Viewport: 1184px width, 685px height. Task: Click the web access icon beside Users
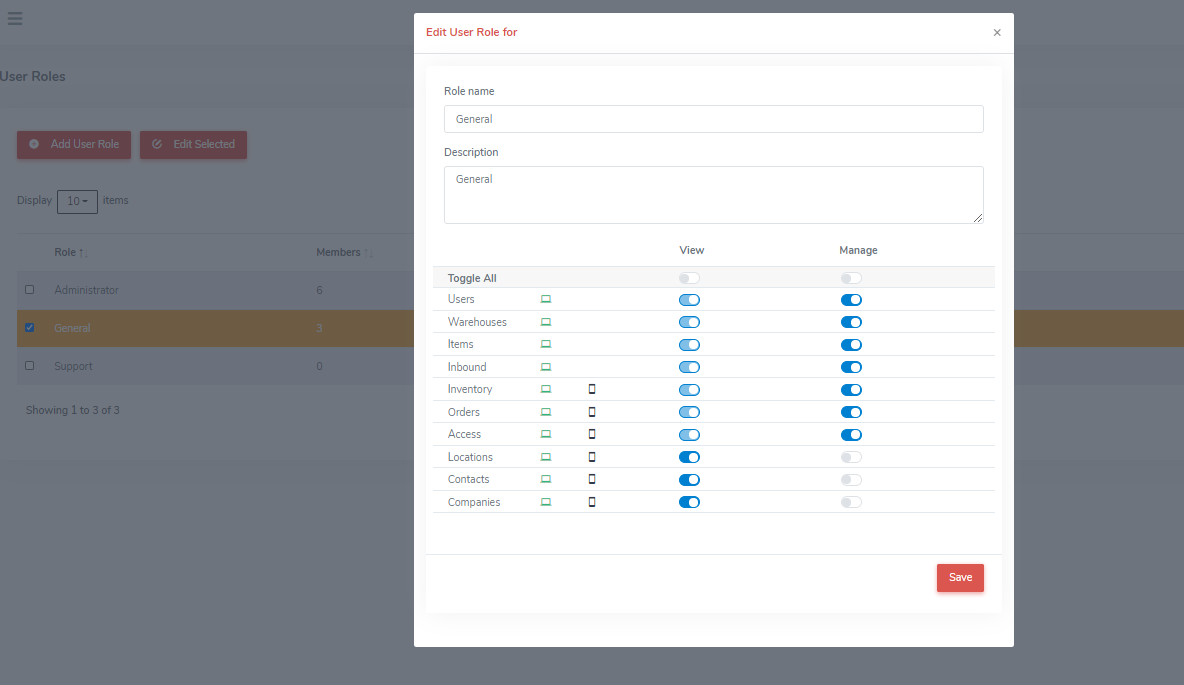click(x=546, y=299)
